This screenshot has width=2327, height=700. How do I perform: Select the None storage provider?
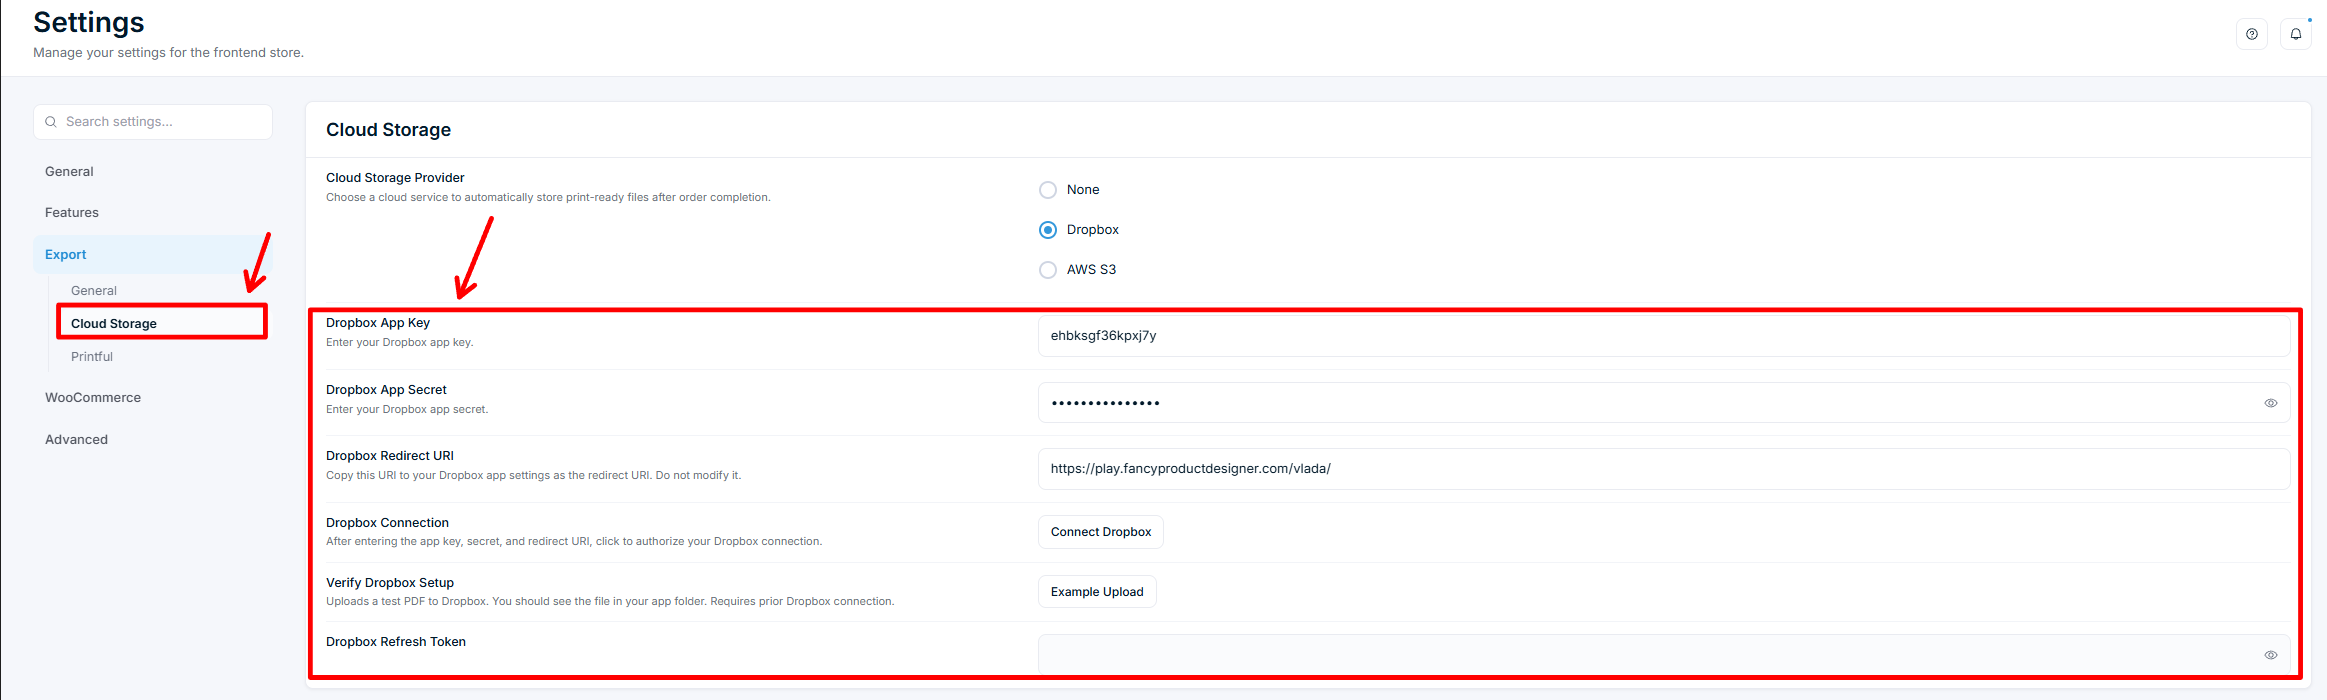[1048, 190]
